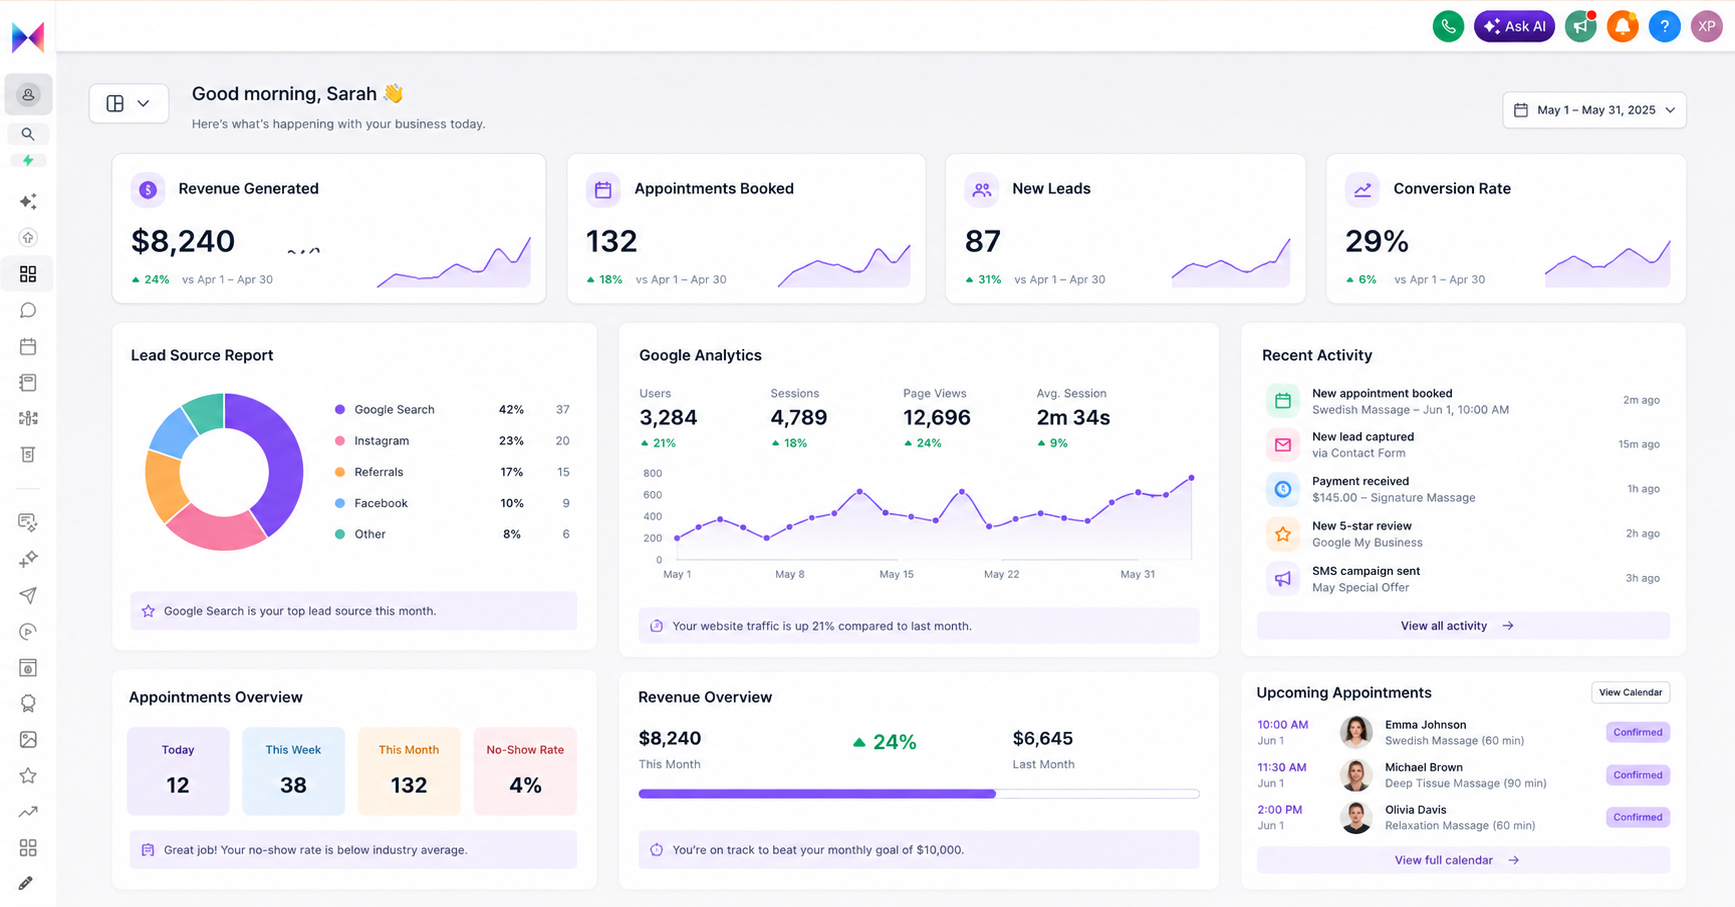Select the No-Show Rate tile
1735x907 pixels.
(x=525, y=771)
